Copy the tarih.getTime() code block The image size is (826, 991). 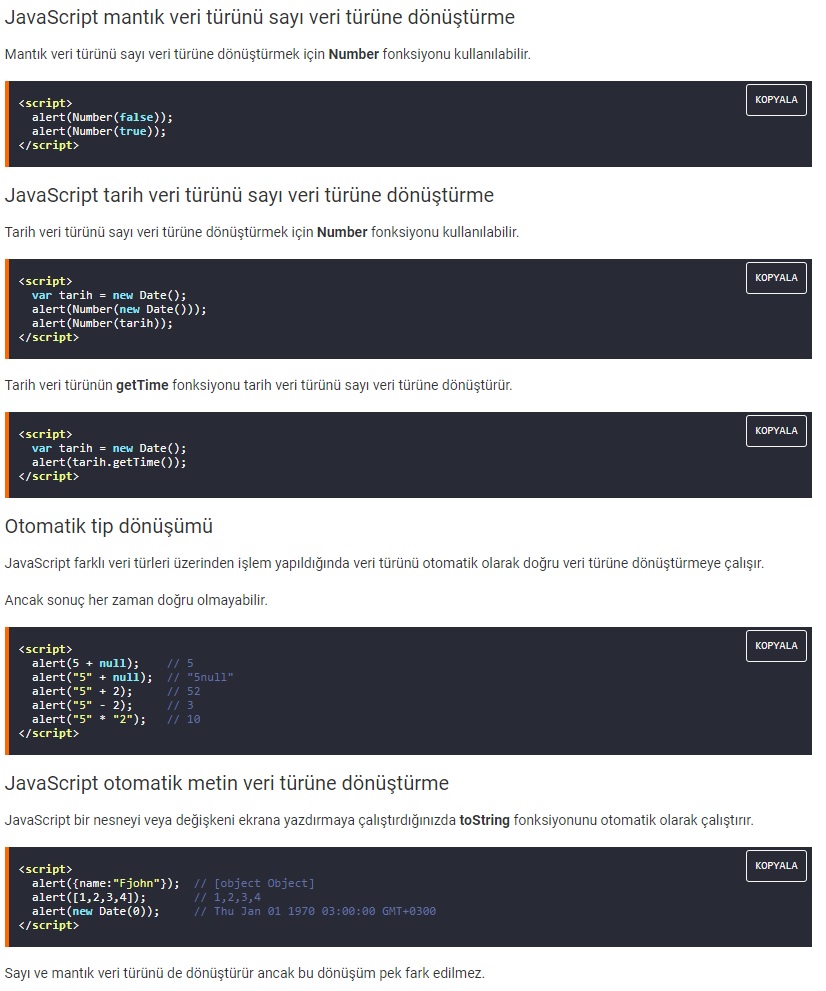775,431
